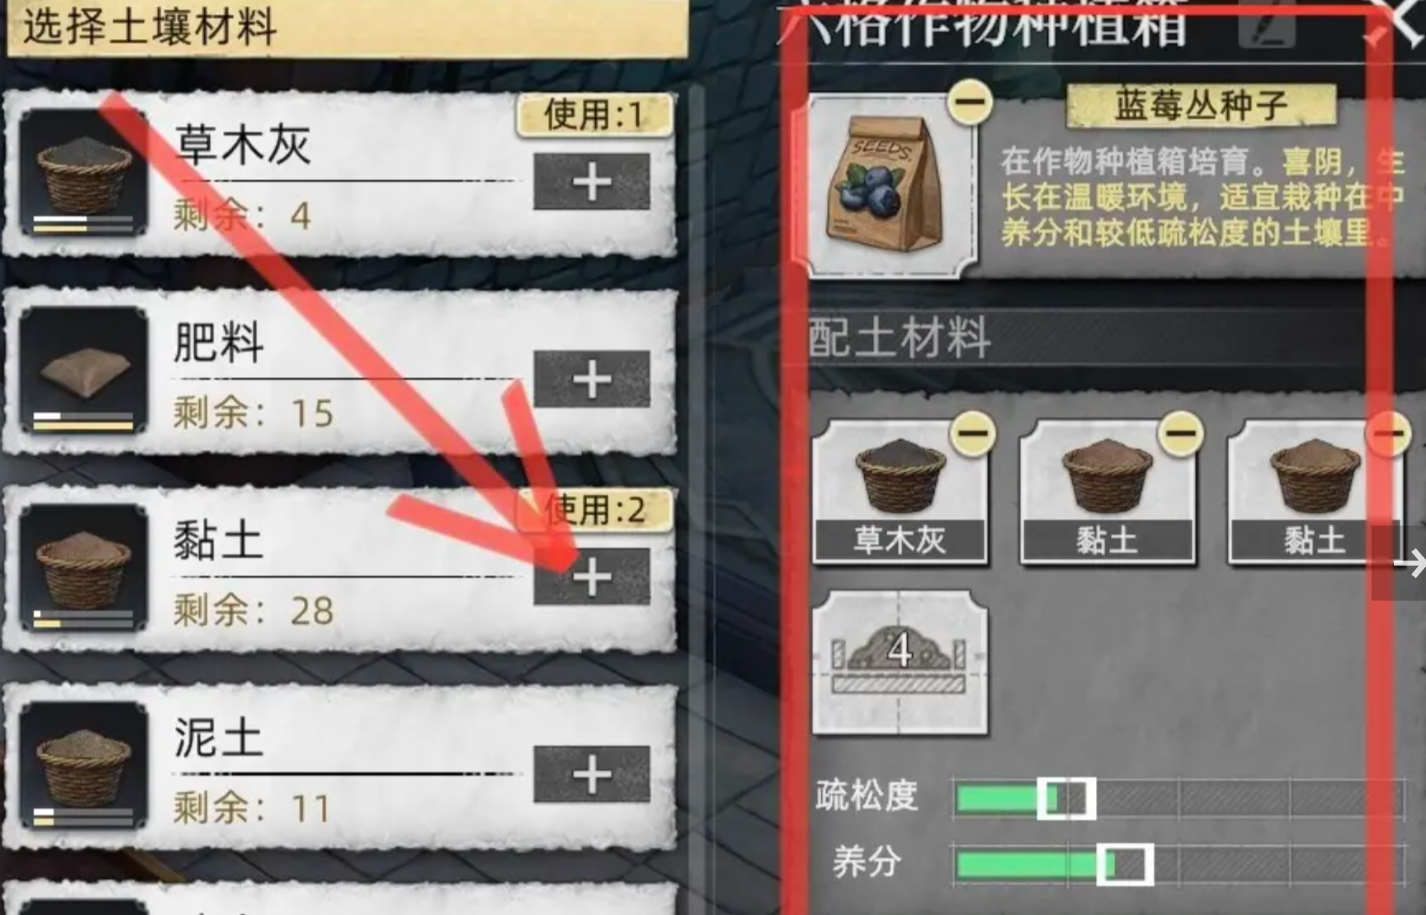Open the blueberry seed bag thumbnail
Viewport: 1426px width, 915px height.
pos(883,187)
